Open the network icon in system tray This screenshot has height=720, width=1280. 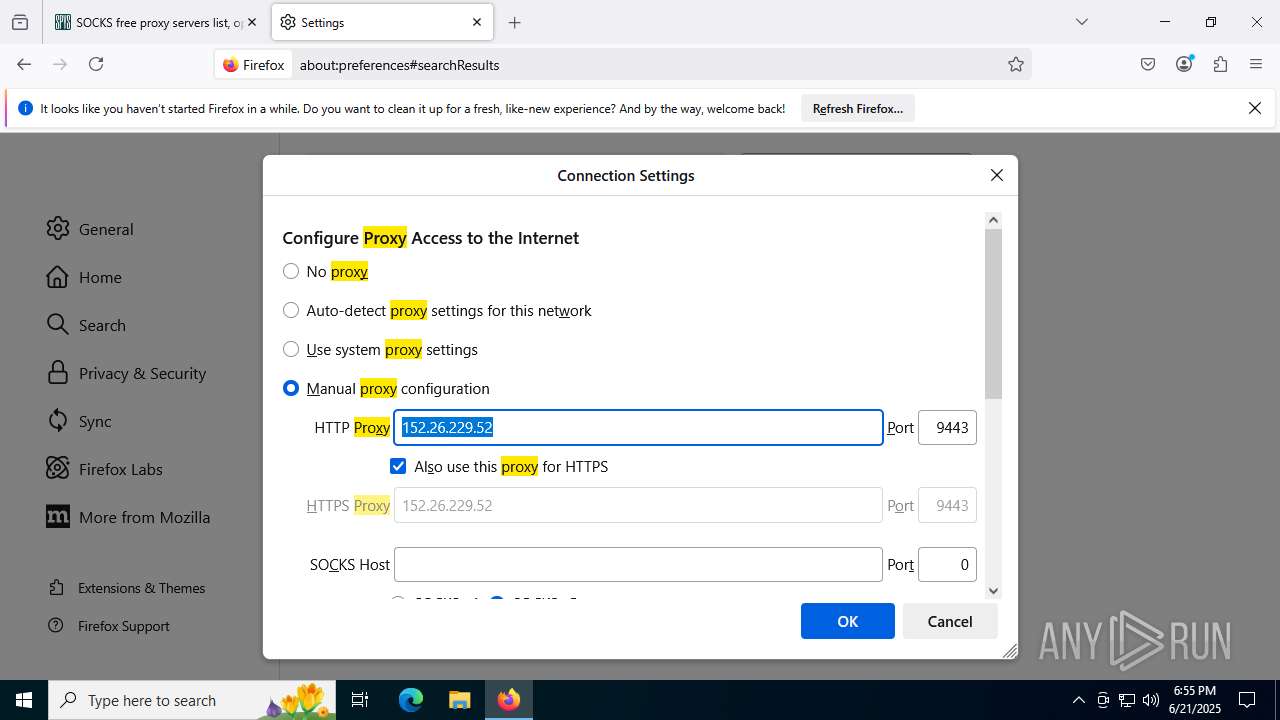(x=1127, y=700)
